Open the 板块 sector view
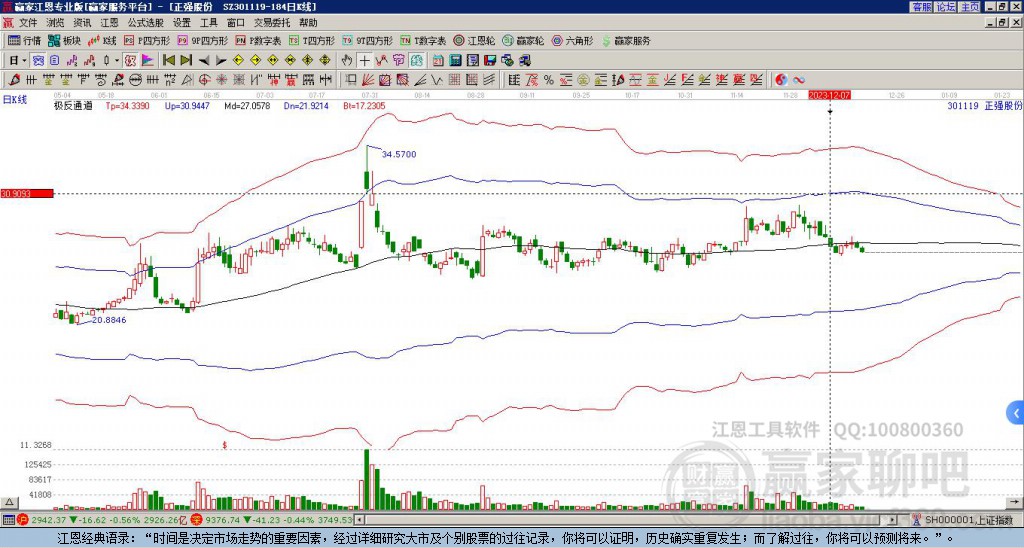Screen dimensions: 1024x548 pyautogui.click(x=64, y=40)
